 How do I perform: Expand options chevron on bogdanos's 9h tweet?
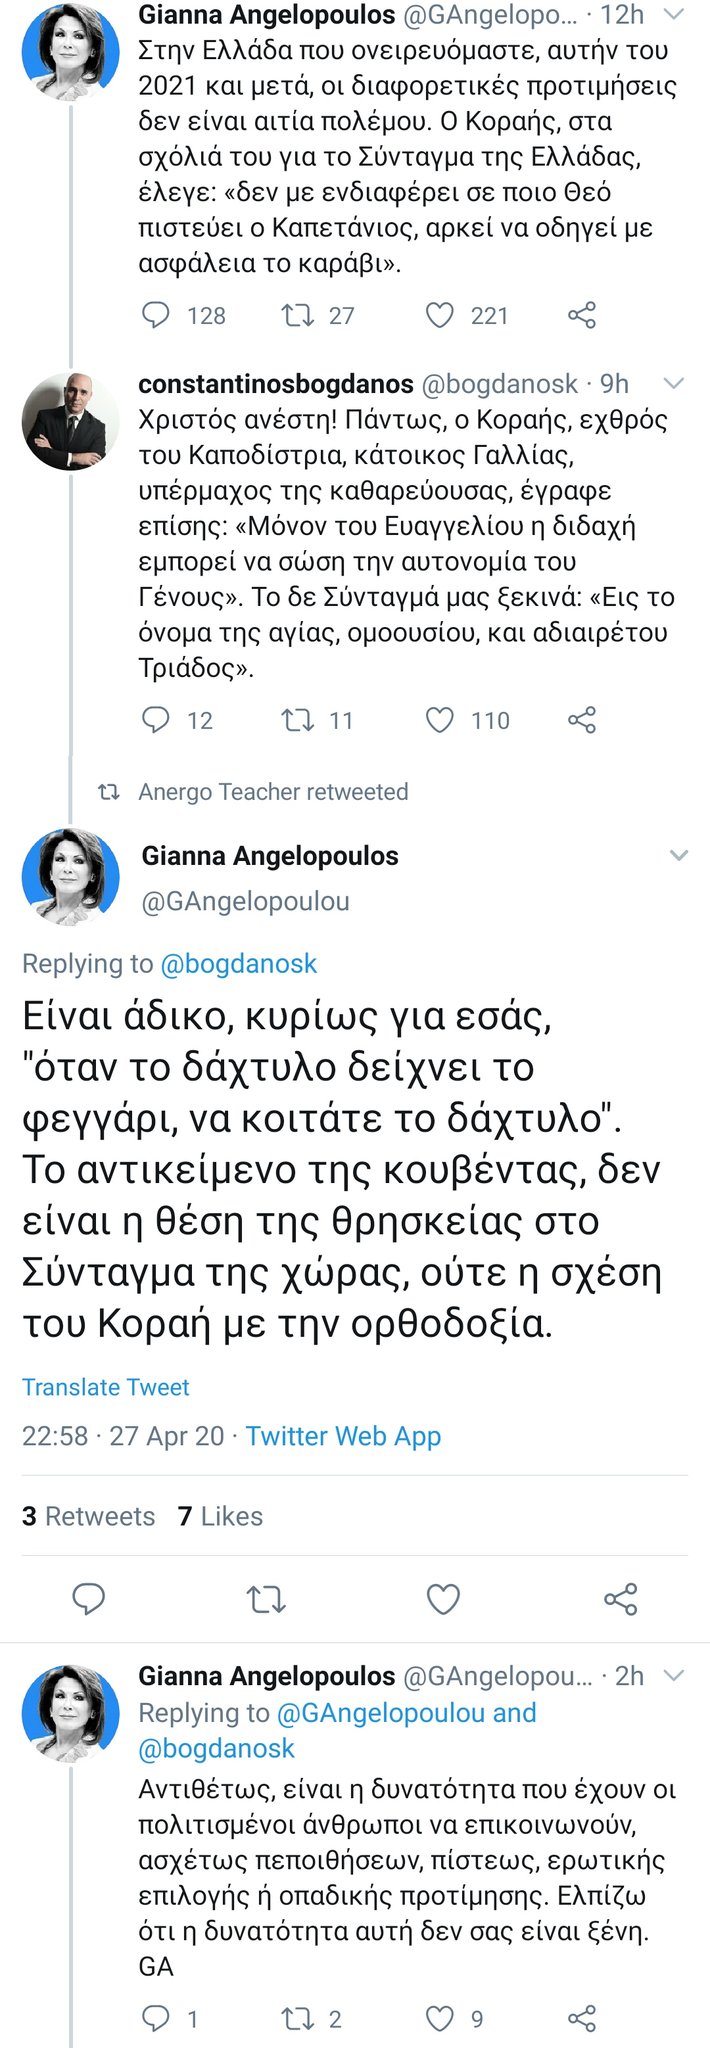coord(674,384)
